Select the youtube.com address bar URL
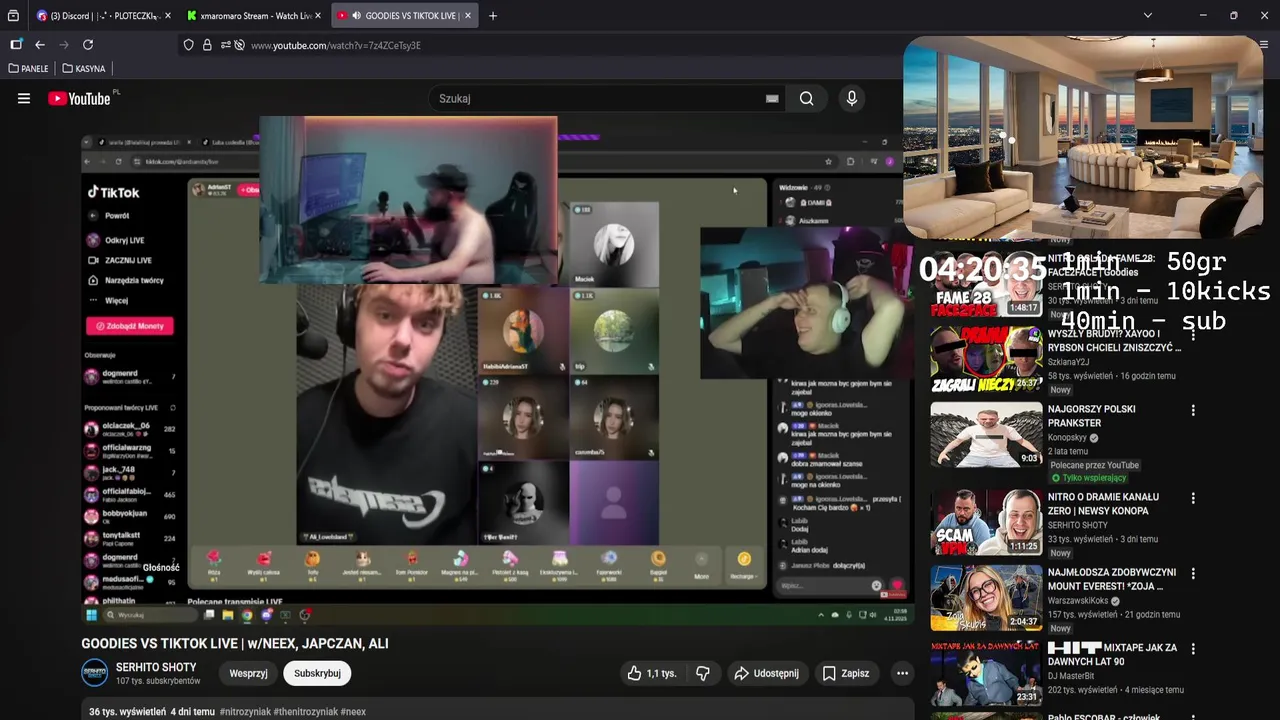This screenshot has height=720, width=1280. click(x=335, y=45)
